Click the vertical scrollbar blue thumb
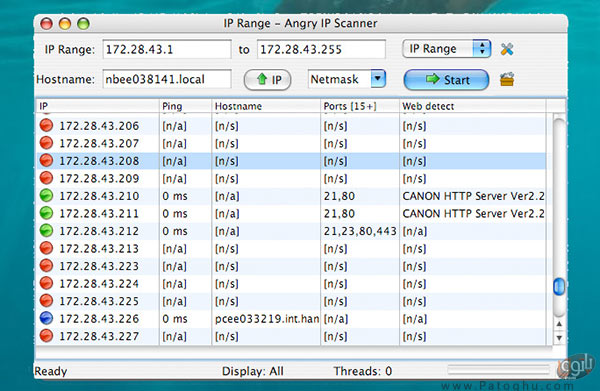This screenshot has height=391, width=600. [559, 287]
